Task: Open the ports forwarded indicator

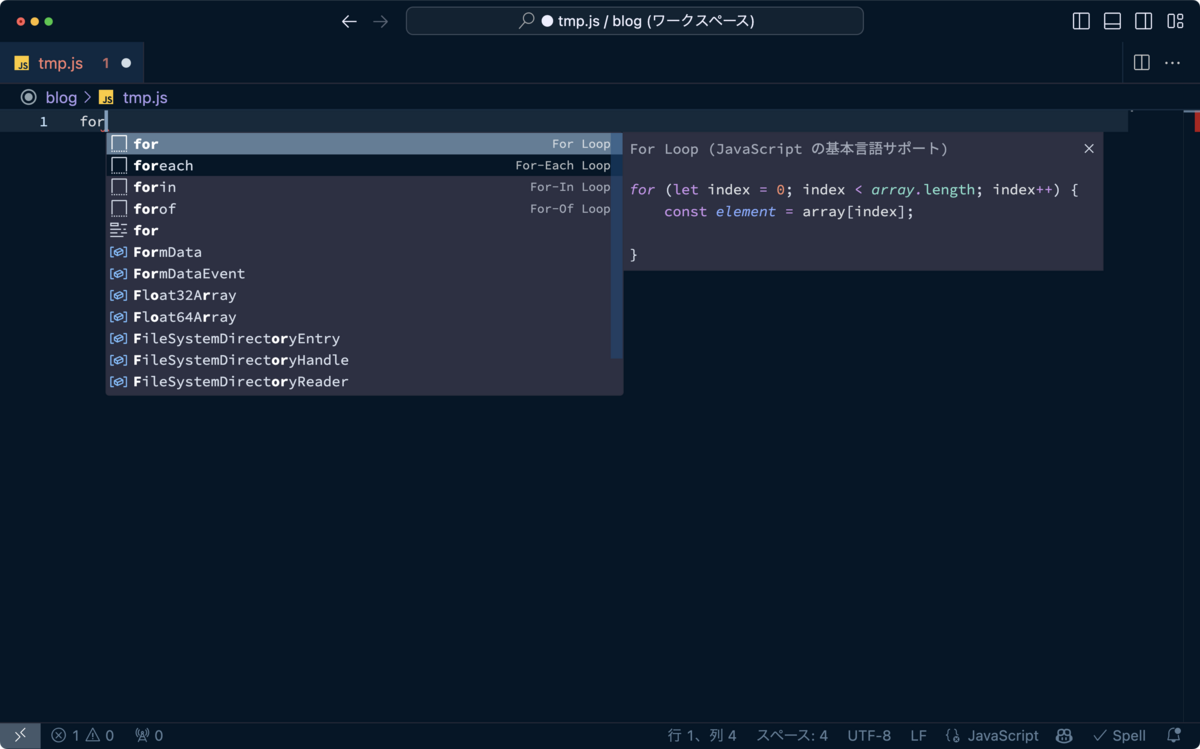Action: point(149,735)
